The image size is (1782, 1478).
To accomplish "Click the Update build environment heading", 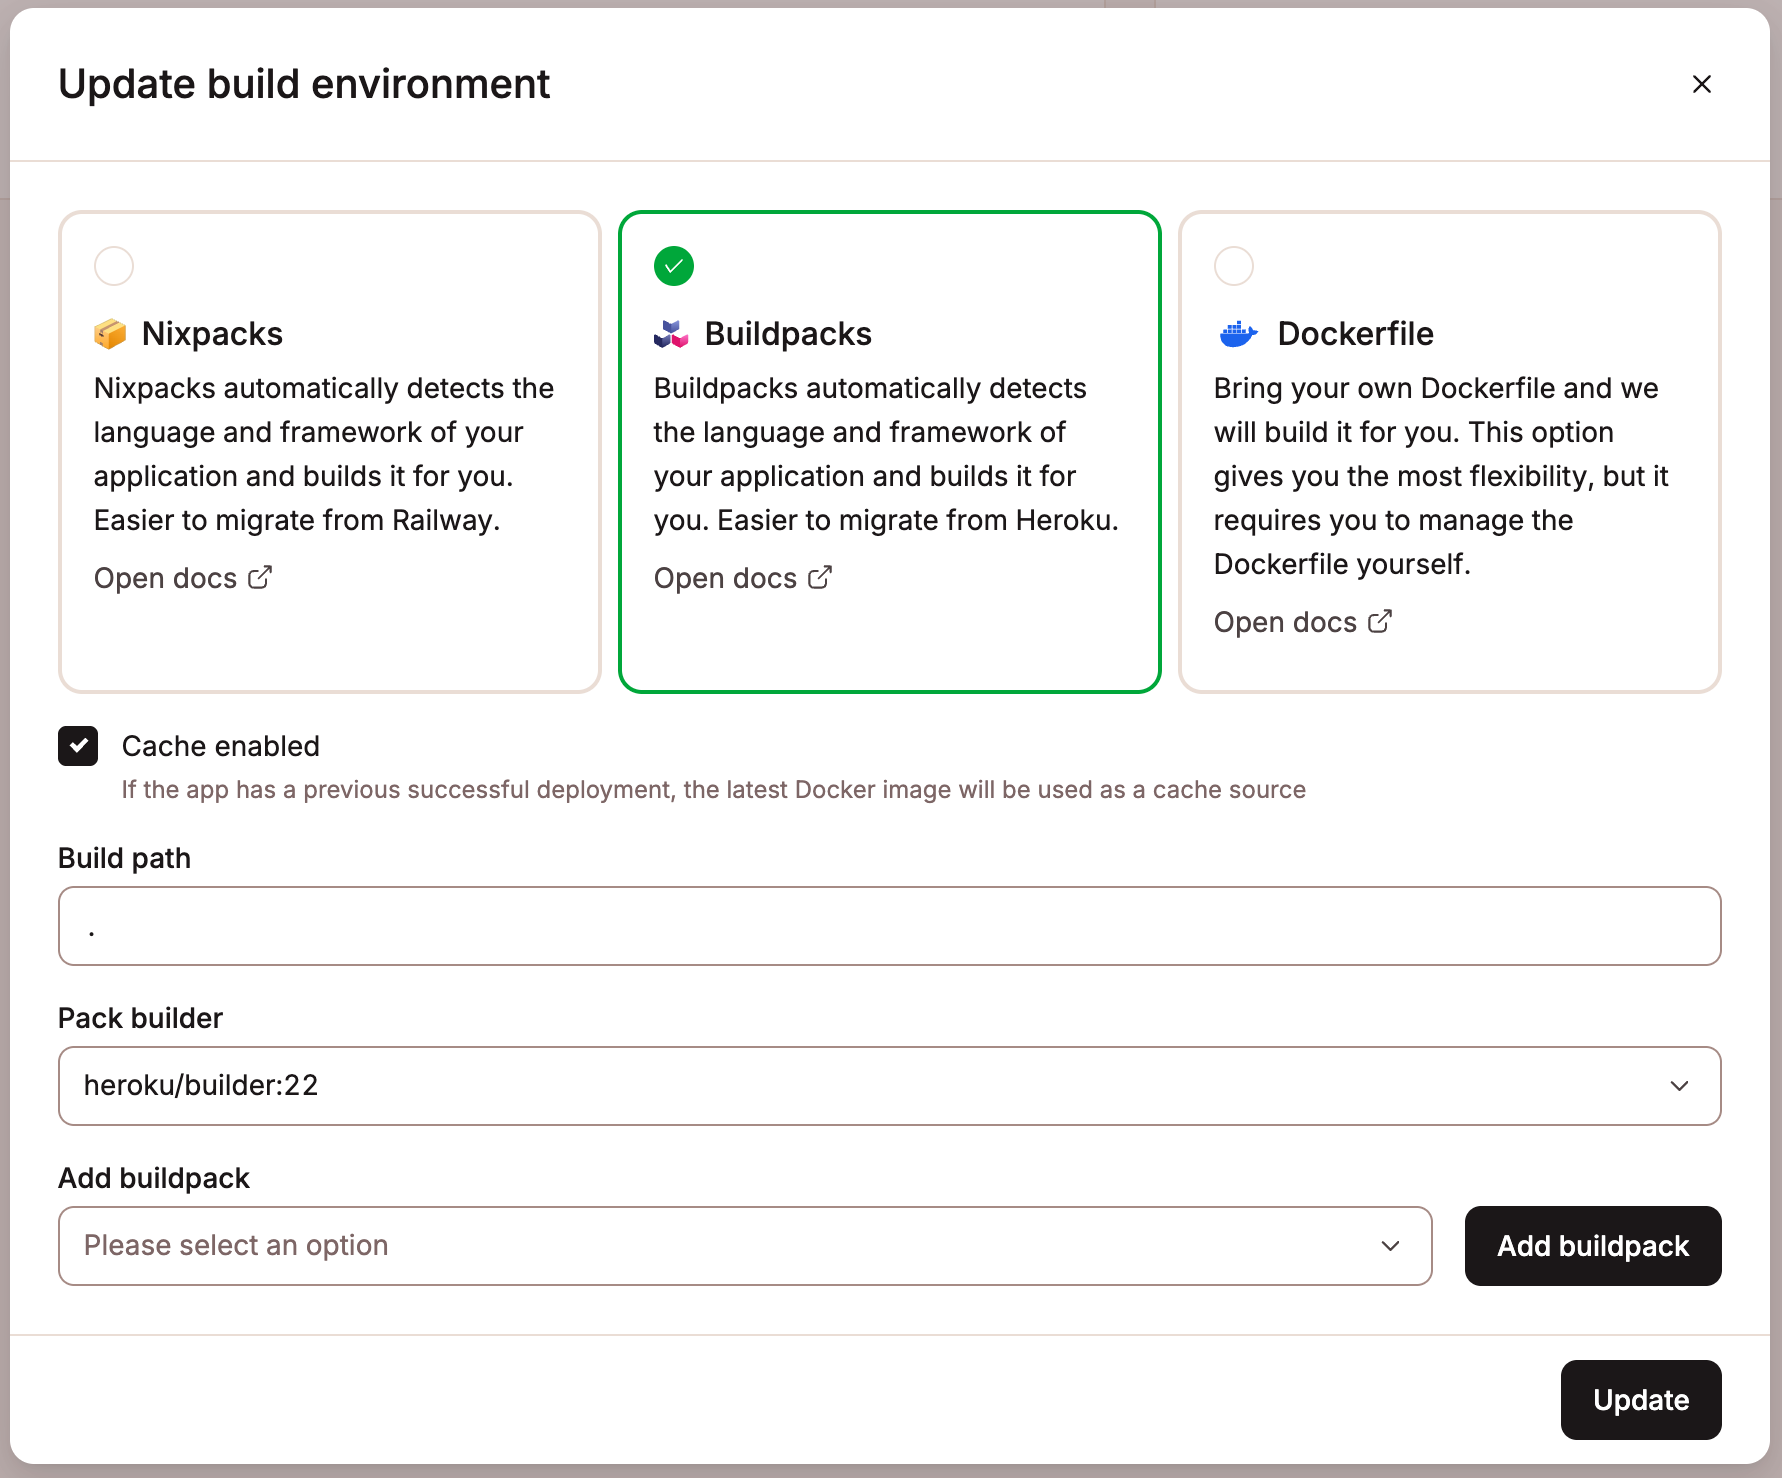I will coord(304,84).
